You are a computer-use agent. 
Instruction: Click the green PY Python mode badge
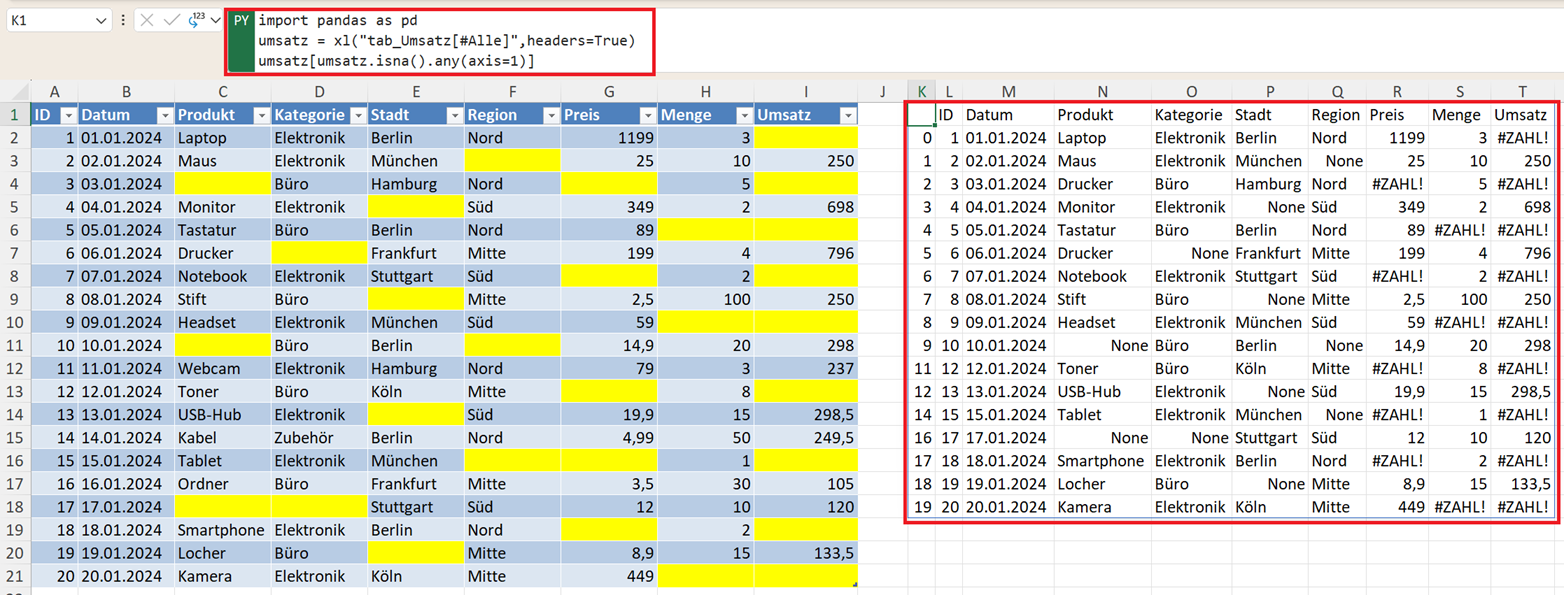click(x=241, y=20)
